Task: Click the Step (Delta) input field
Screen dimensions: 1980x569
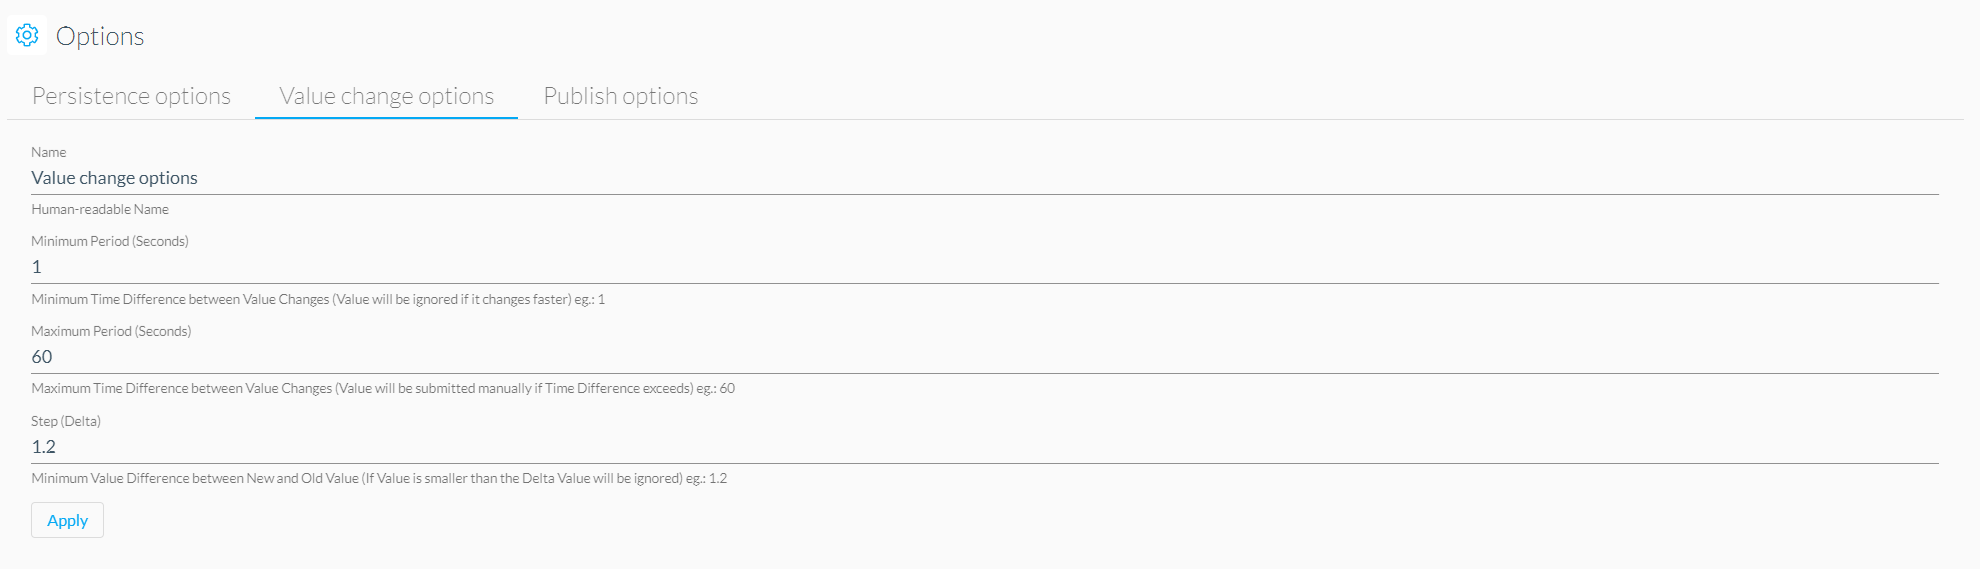Action: point(985,447)
